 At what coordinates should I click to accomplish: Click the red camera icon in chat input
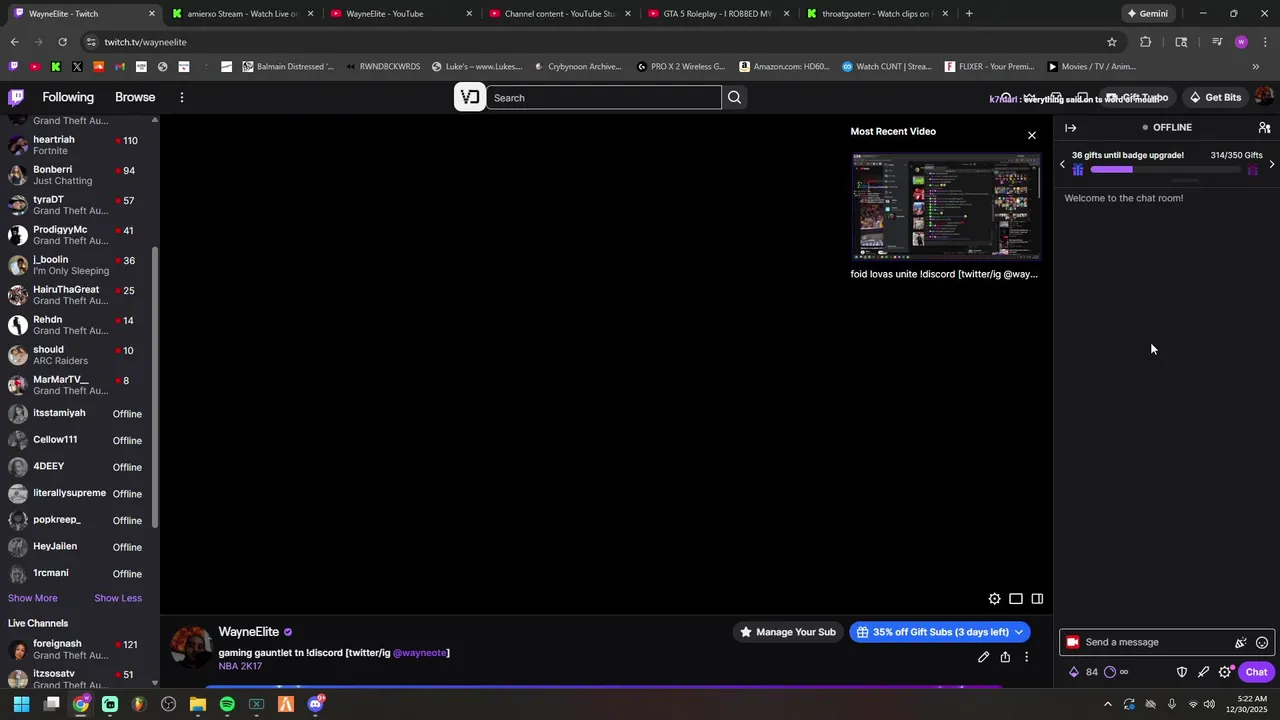[x=1072, y=642]
